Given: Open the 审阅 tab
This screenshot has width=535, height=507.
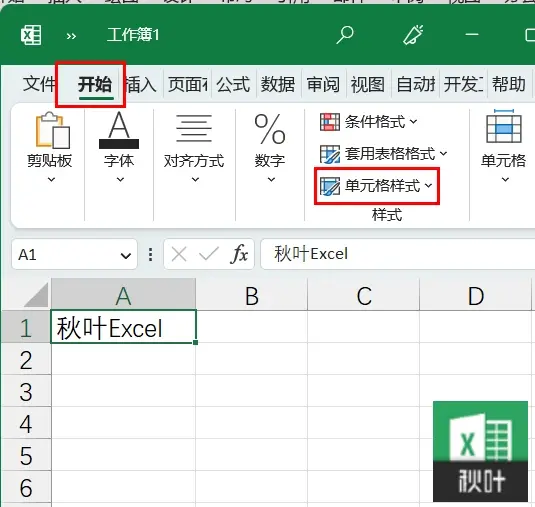Looking at the screenshot, I should 323,84.
